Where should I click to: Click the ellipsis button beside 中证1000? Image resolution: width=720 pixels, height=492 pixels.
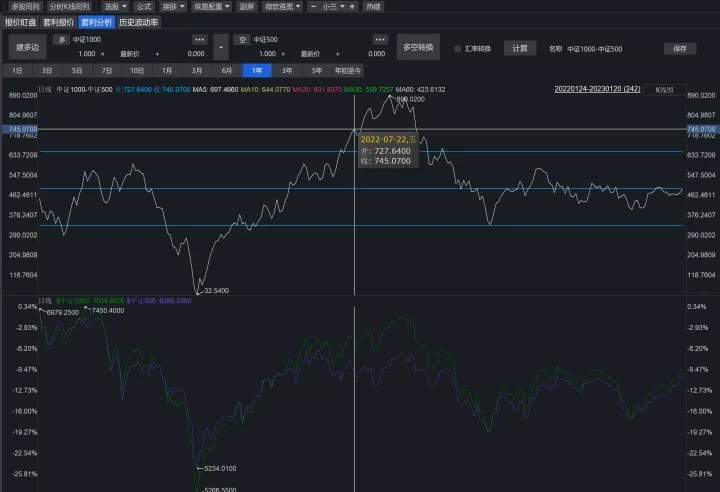click(x=199, y=38)
